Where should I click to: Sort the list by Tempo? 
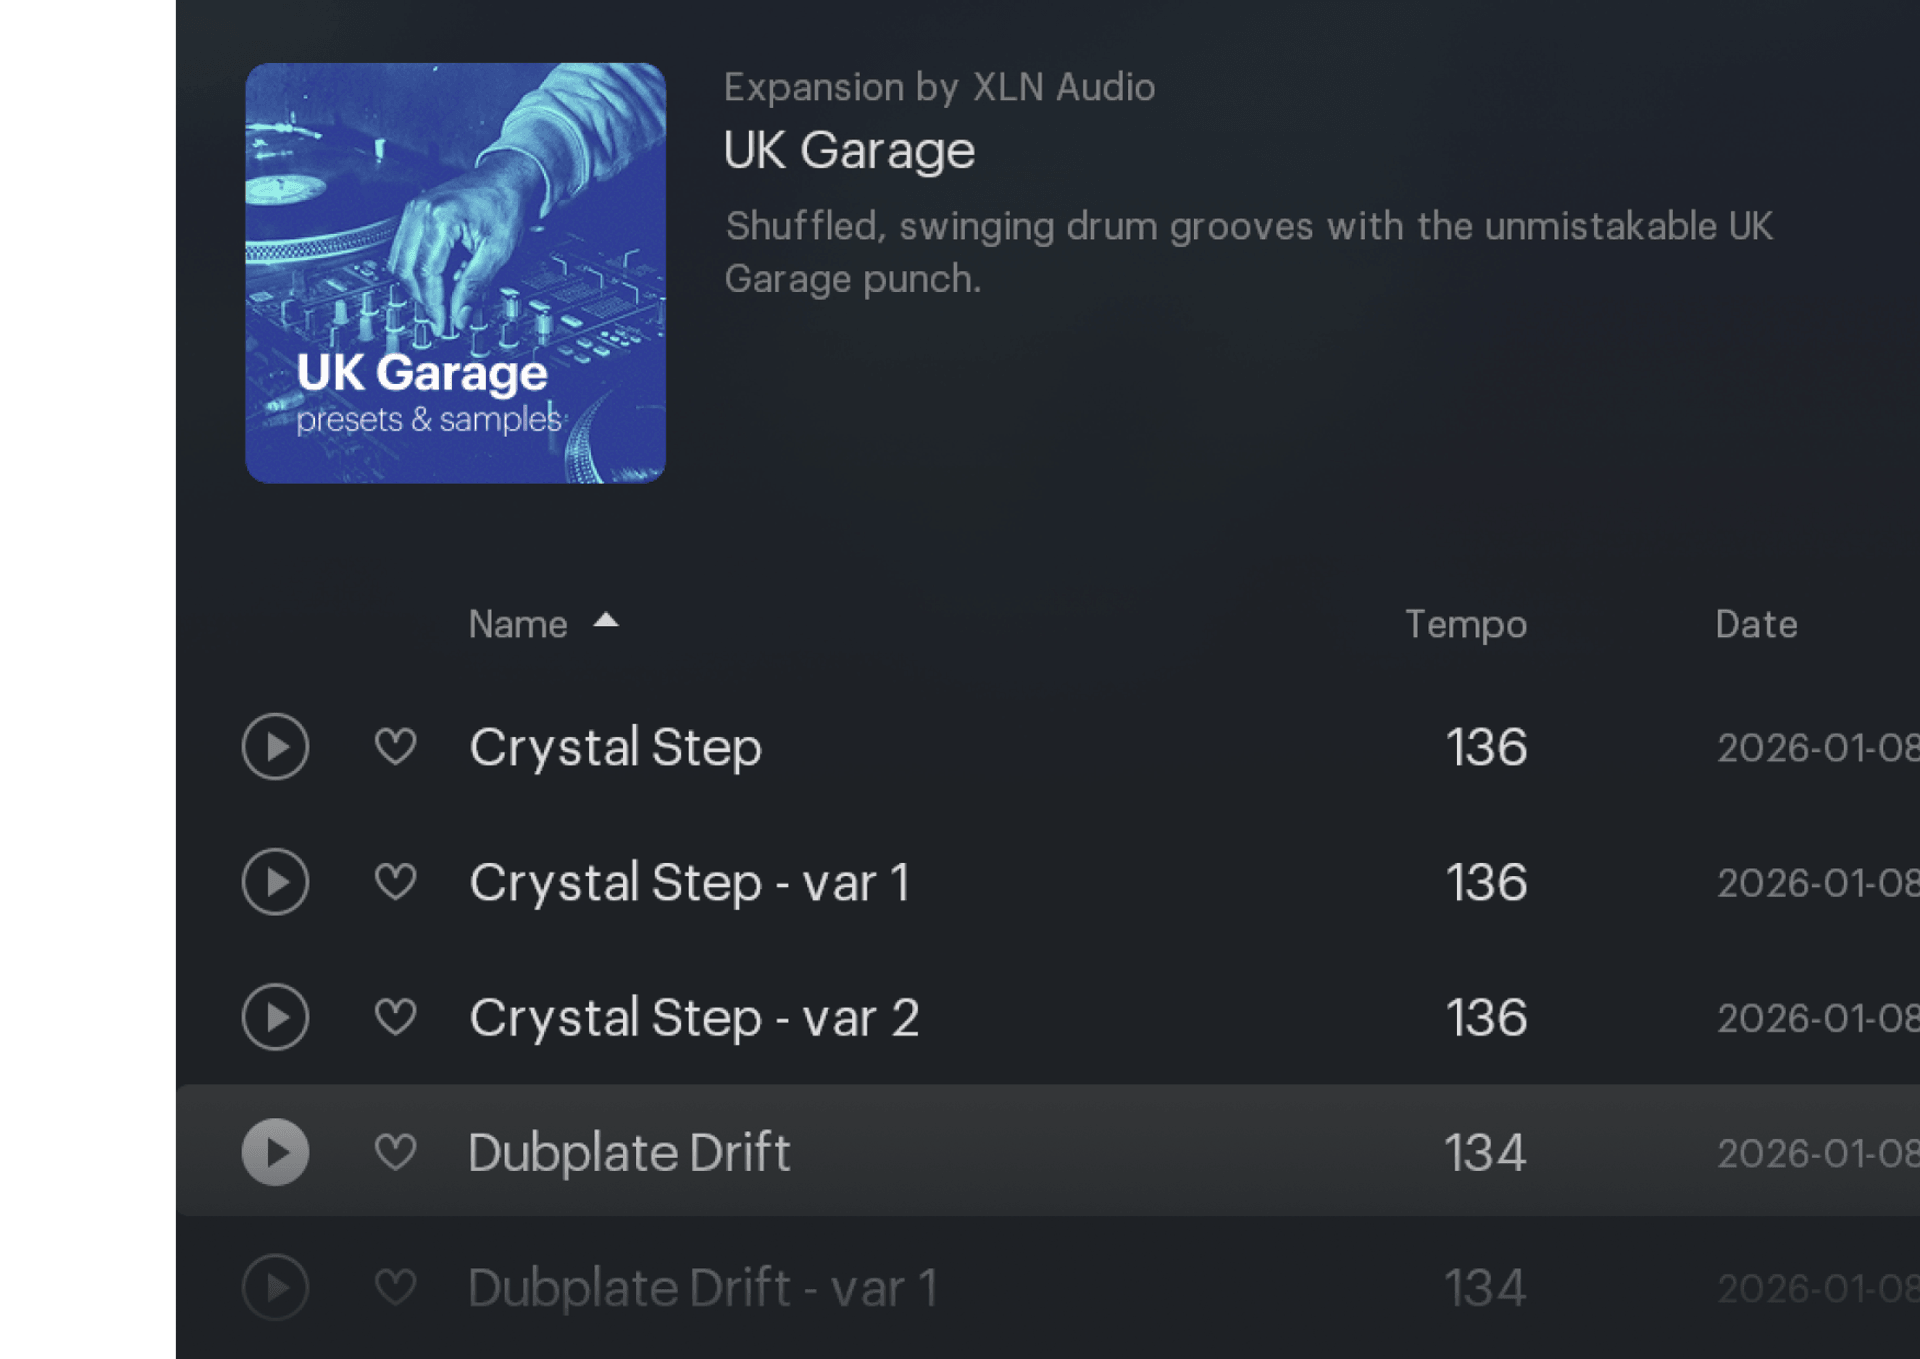click(1466, 623)
